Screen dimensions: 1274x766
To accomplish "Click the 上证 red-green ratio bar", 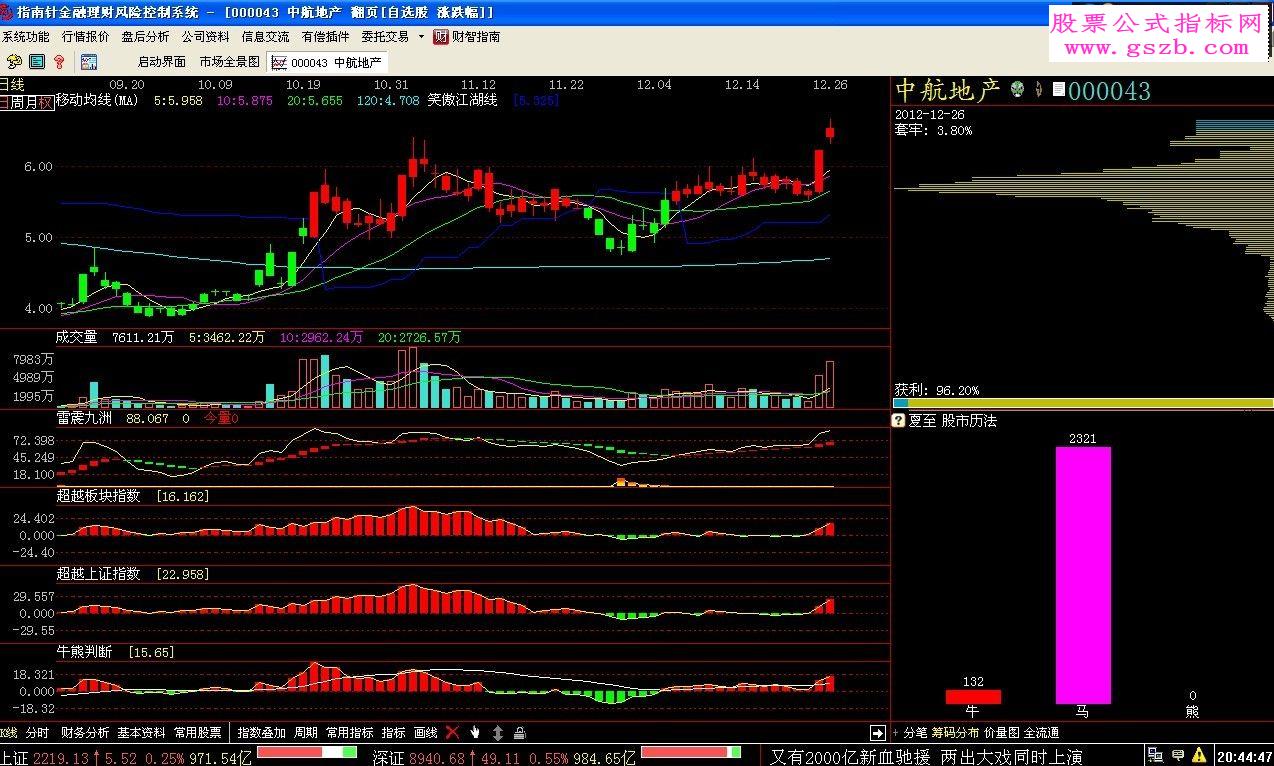I will pyautogui.click(x=306, y=752).
